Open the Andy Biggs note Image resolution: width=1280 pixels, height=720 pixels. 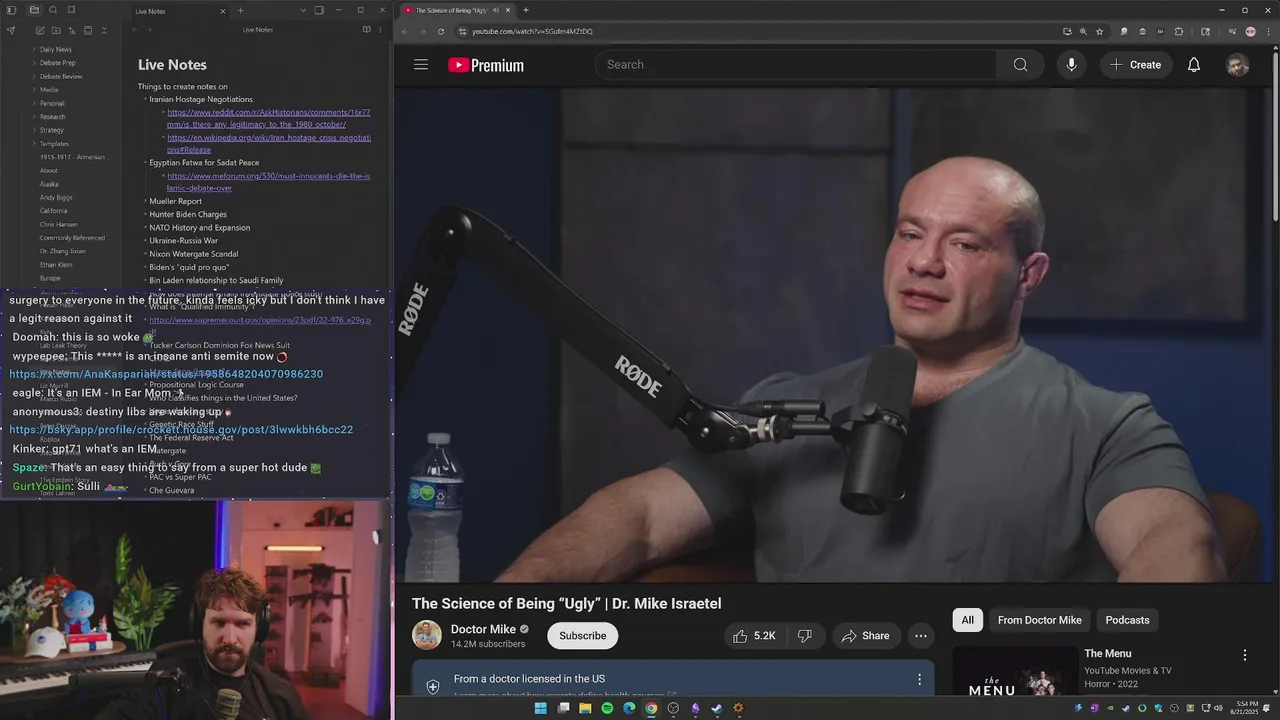pyautogui.click(x=56, y=198)
